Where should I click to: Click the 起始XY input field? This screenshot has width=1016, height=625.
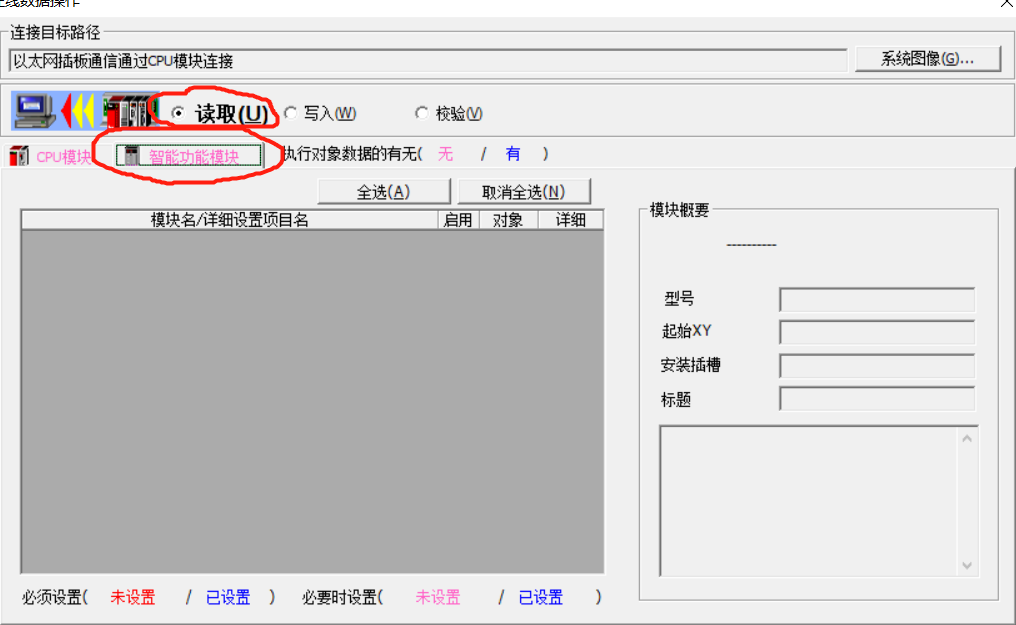[876, 332]
